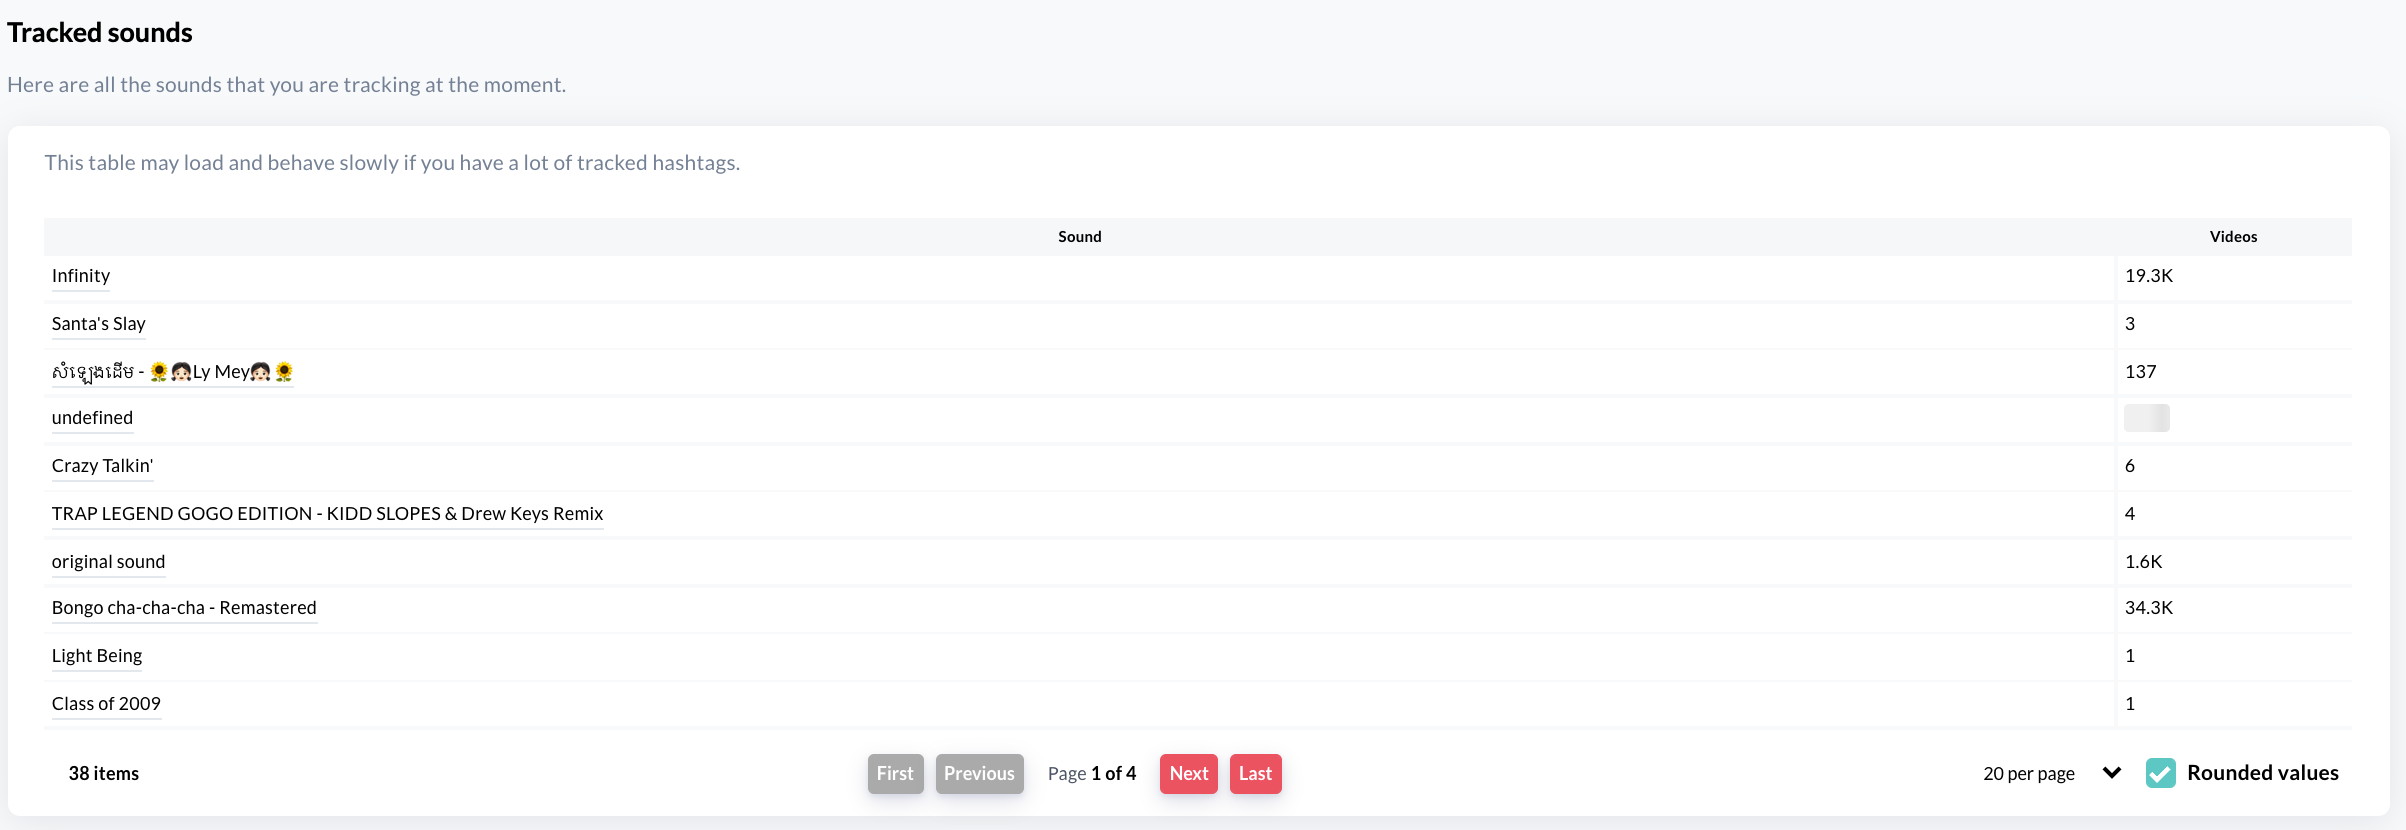2406x830 pixels.
Task: Sort by the Videos column header
Action: coord(2232,237)
